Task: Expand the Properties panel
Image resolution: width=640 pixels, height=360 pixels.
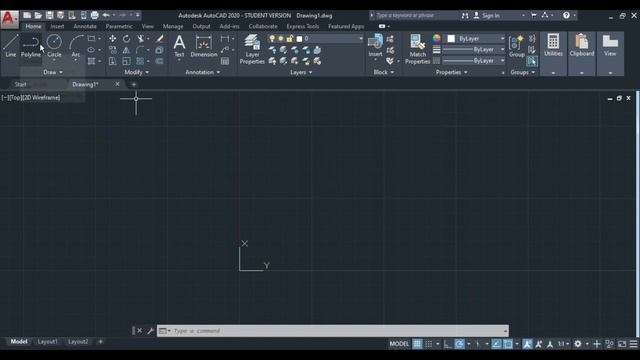Action: point(452,72)
